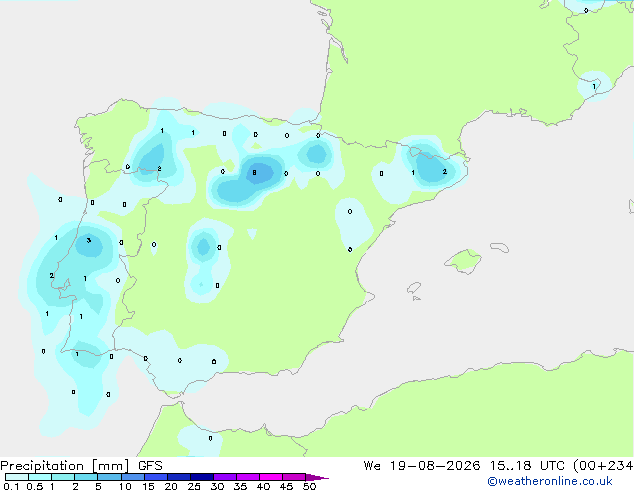Click the '8' precipitation value in northern Spain

pos(254,173)
